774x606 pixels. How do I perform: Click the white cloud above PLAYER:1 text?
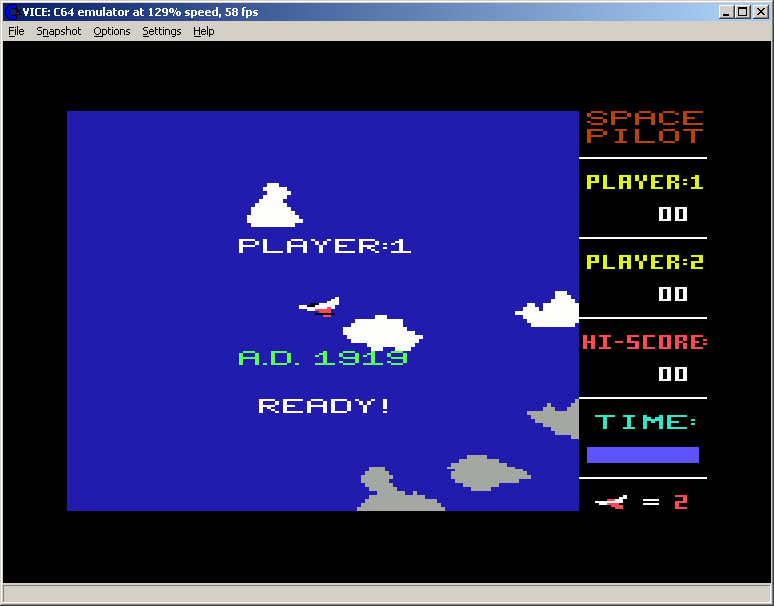[x=274, y=205]
